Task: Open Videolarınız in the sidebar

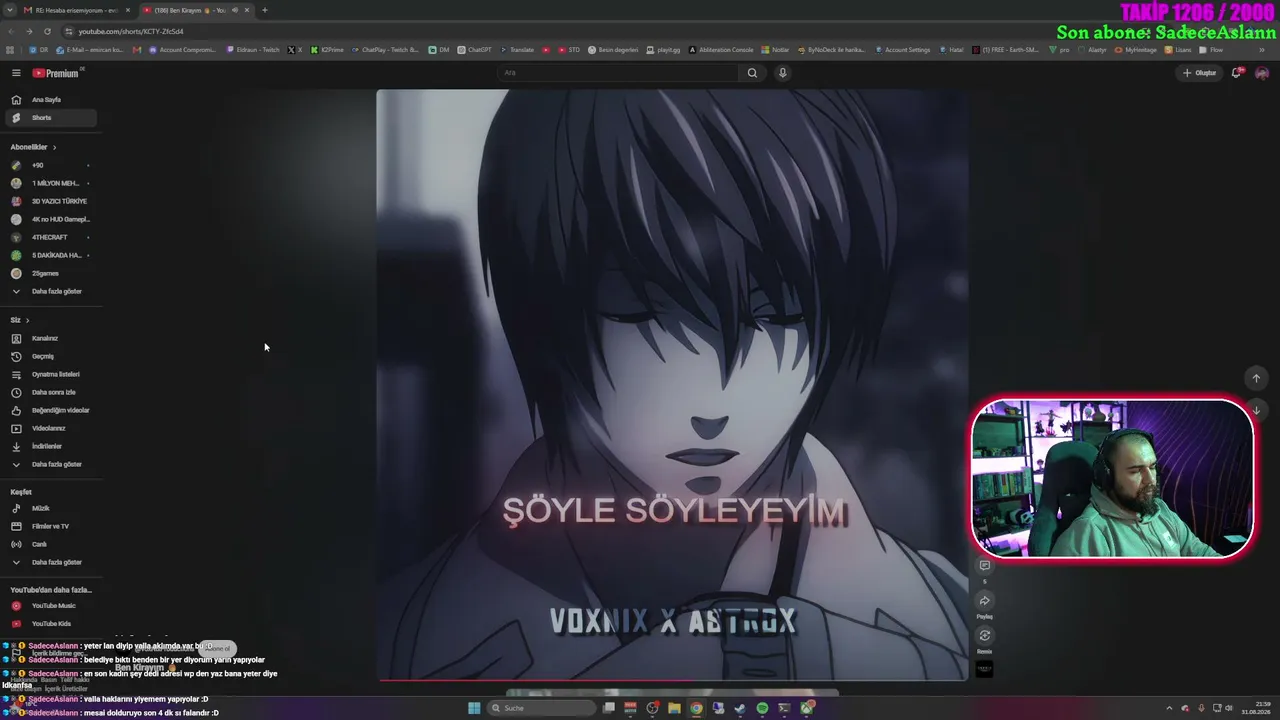Action: click(51, 428)
